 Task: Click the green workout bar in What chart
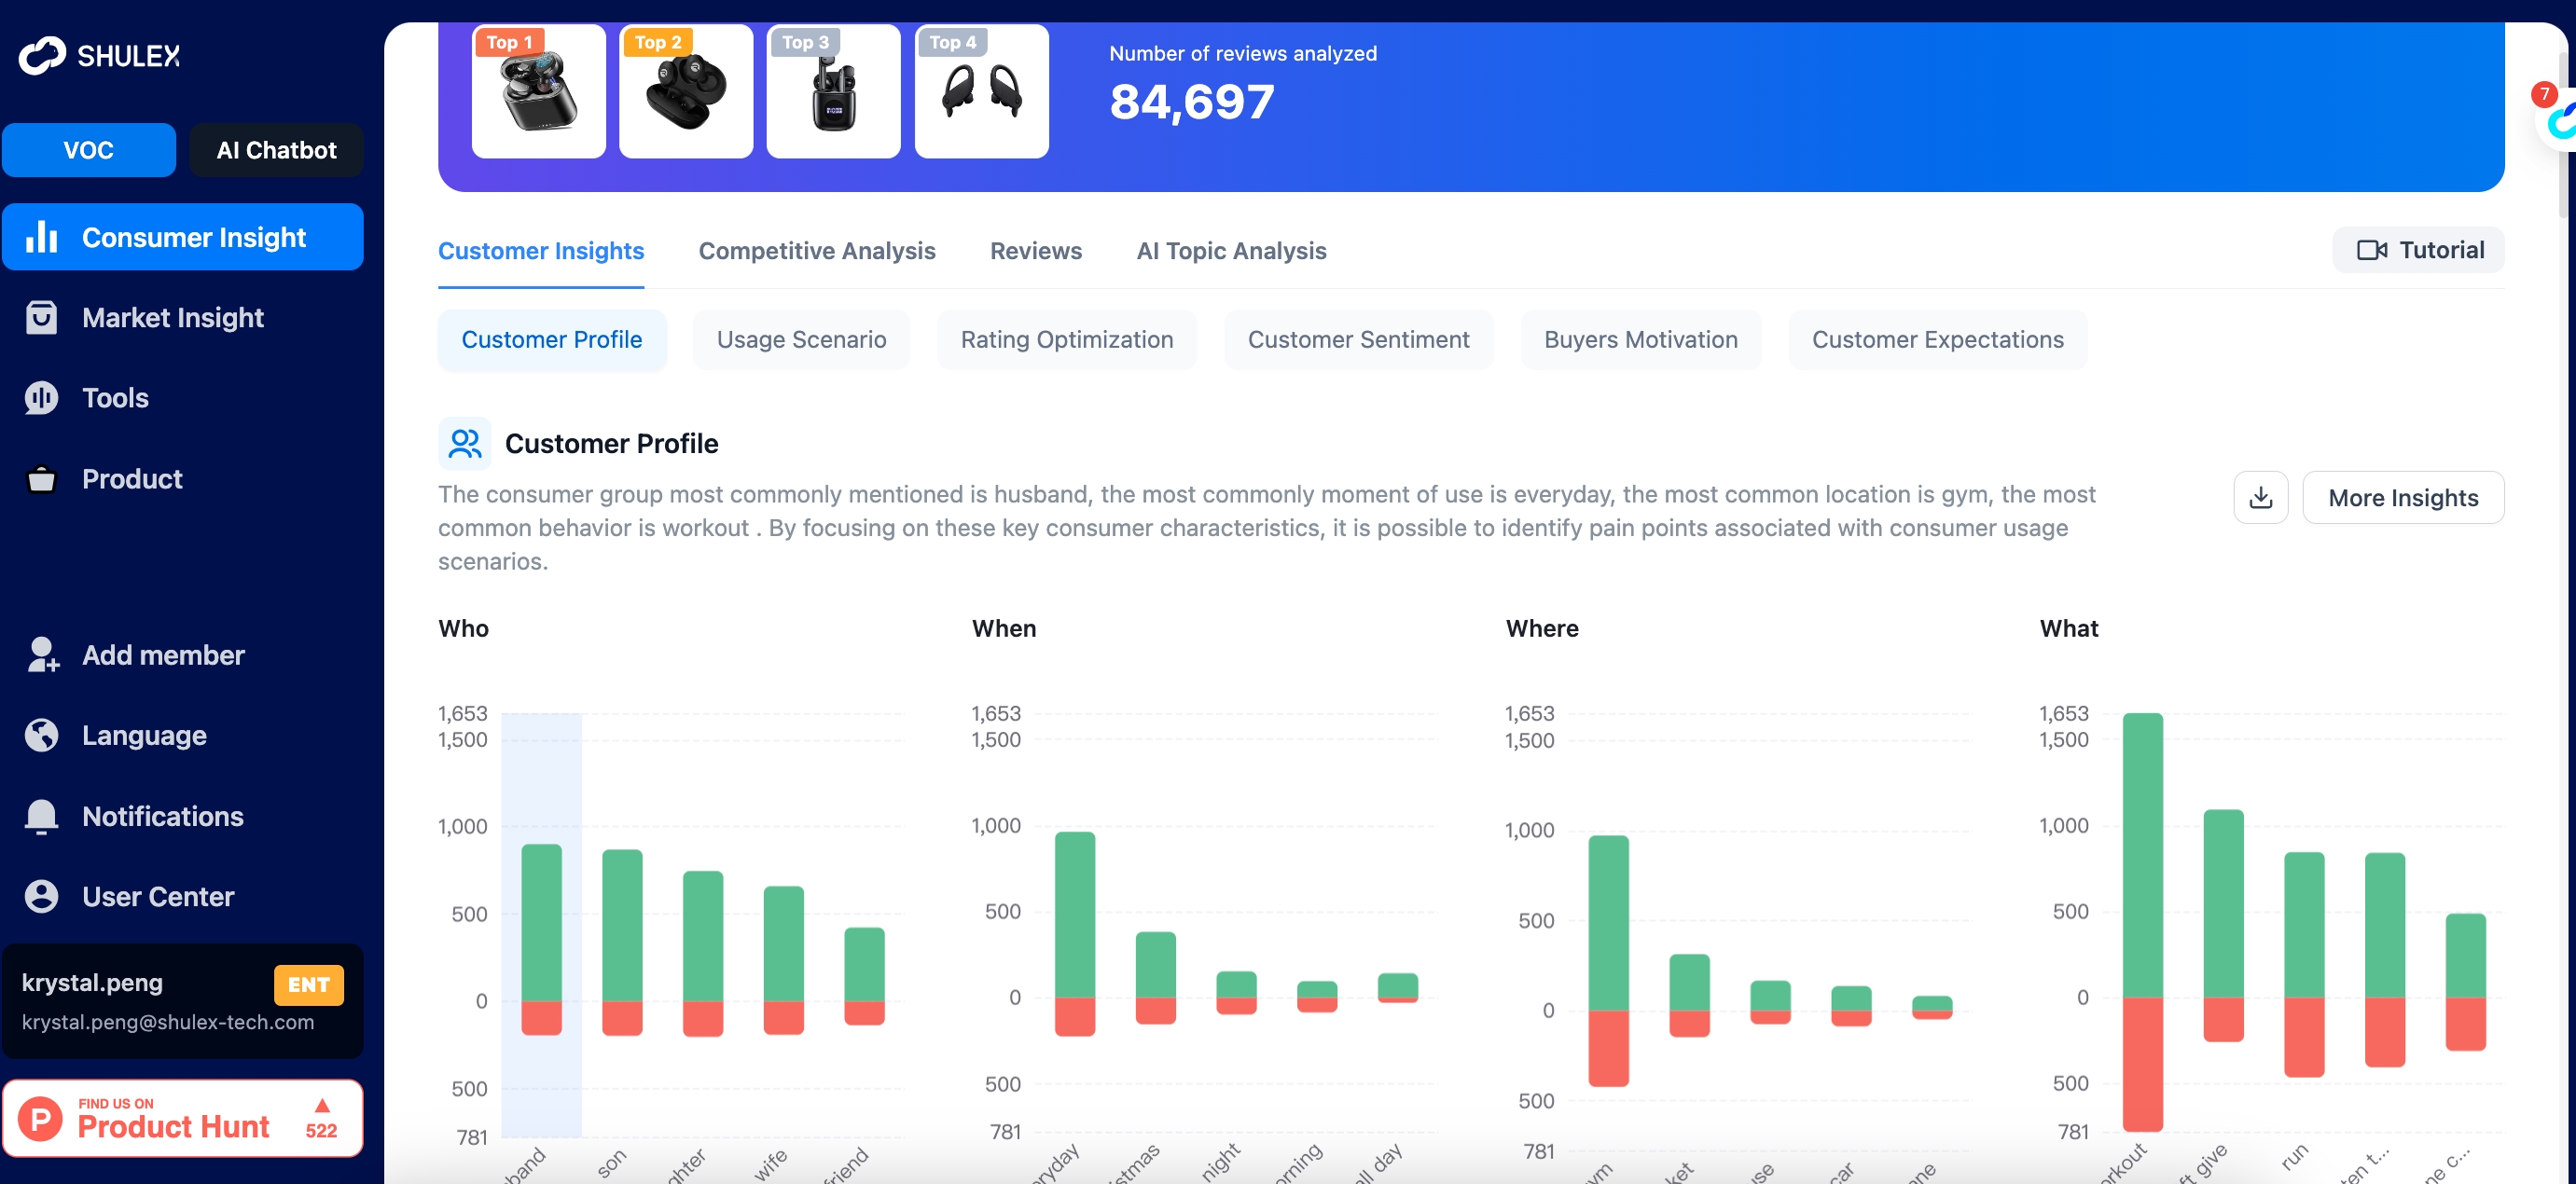click(x=2142, y=855)
